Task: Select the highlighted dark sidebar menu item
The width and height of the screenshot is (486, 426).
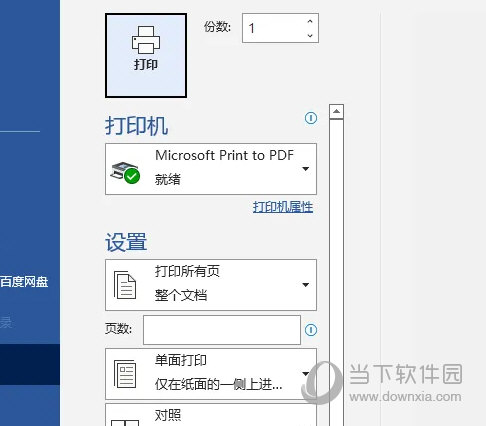Action: tap(30, 364)
